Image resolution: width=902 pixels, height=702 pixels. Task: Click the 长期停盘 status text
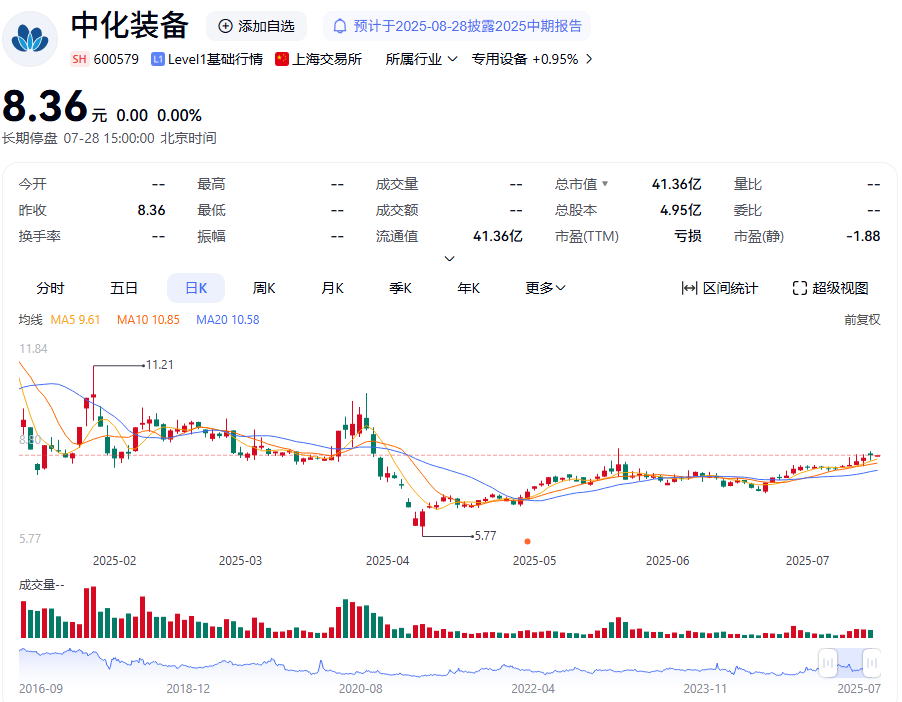(29, 138)
